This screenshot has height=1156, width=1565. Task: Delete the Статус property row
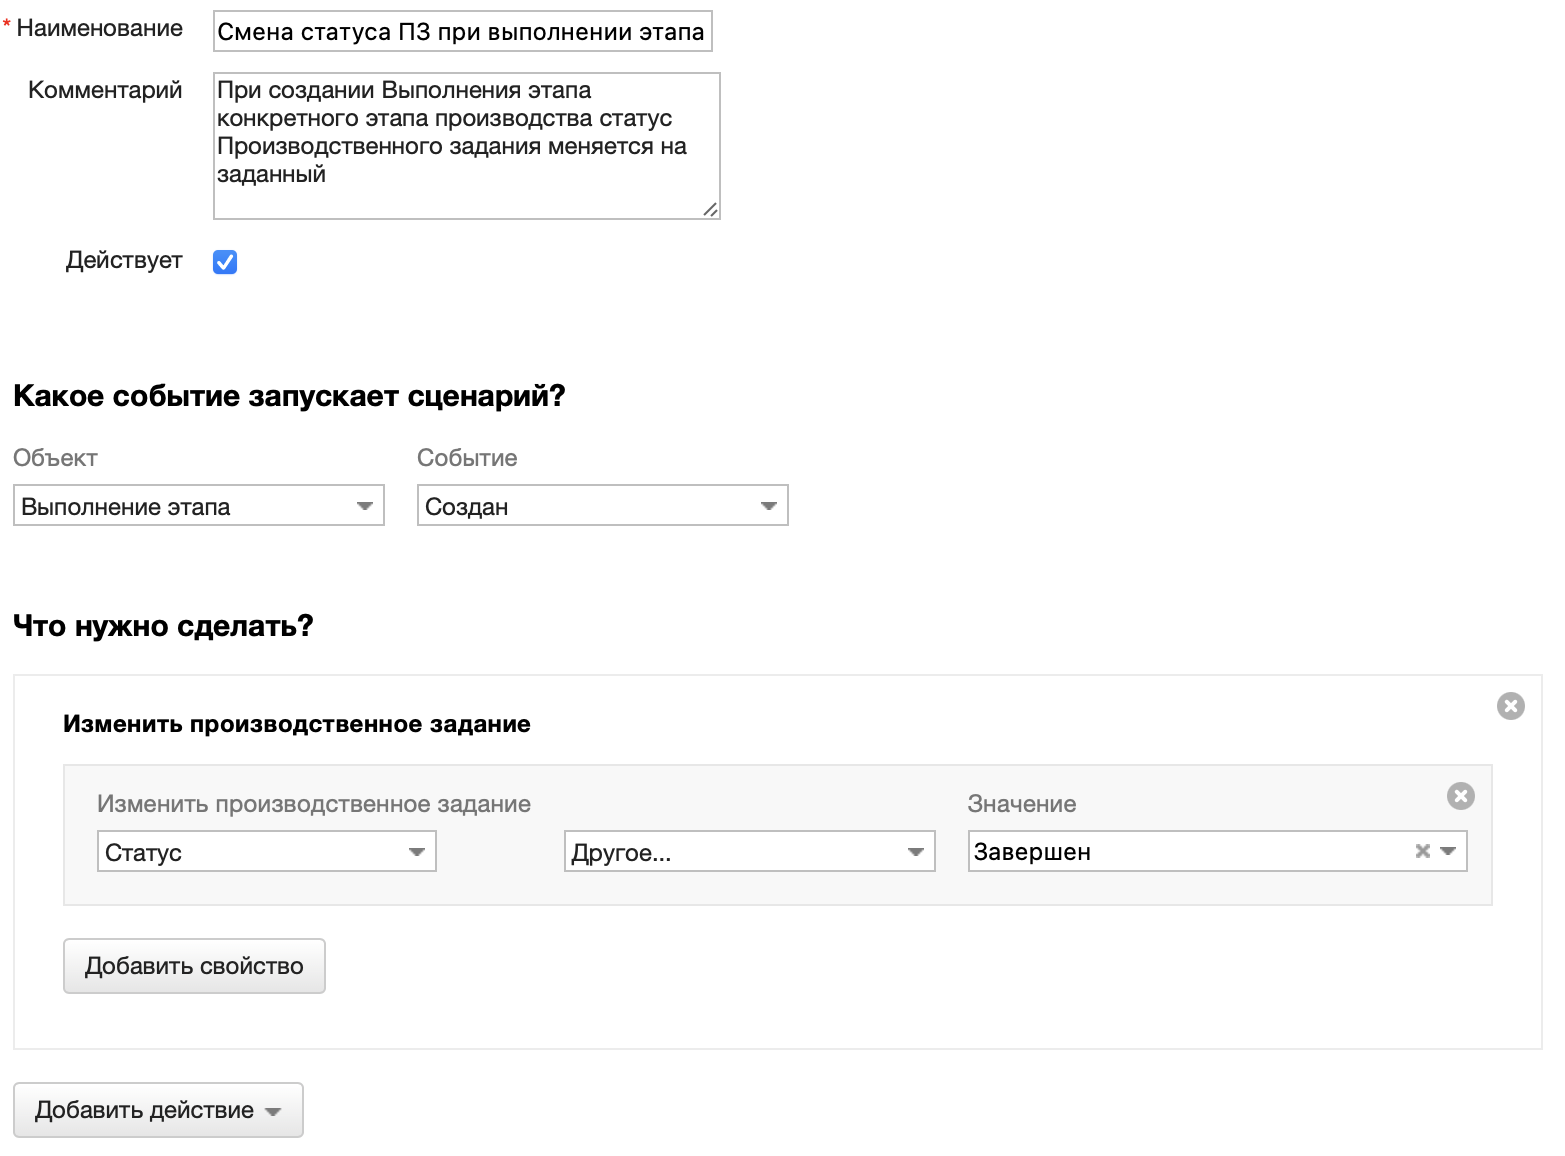tap(1460, 796)
